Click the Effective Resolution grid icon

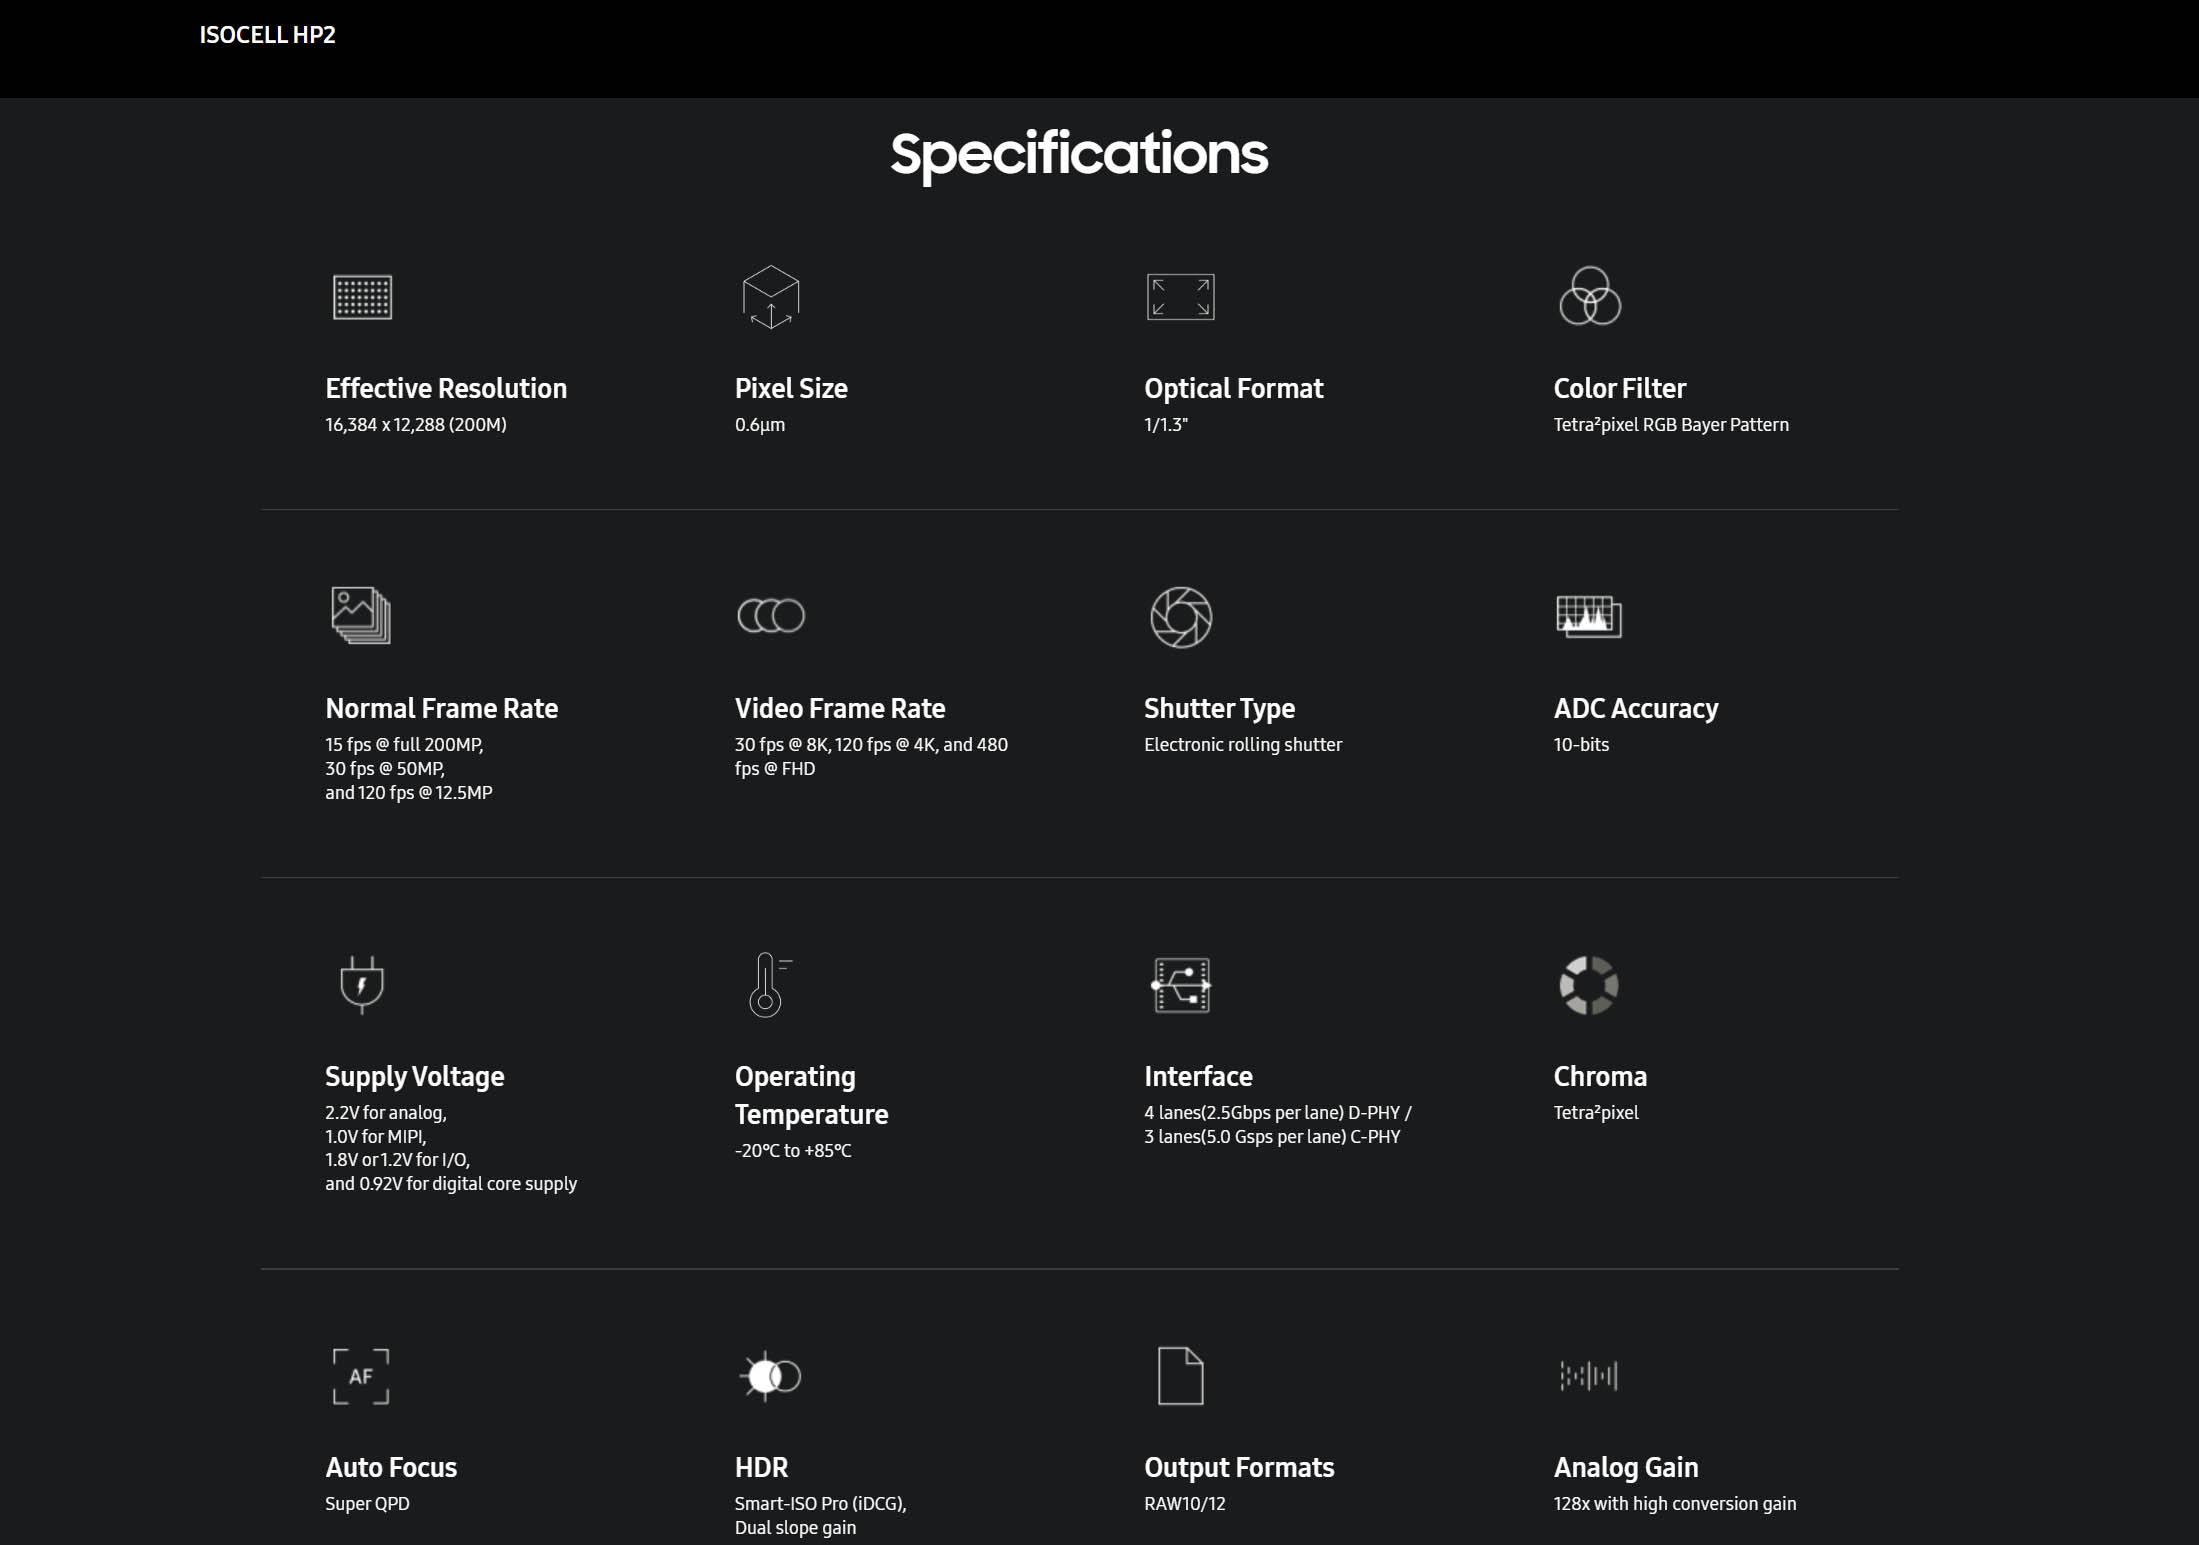click(x=362, y=297)
